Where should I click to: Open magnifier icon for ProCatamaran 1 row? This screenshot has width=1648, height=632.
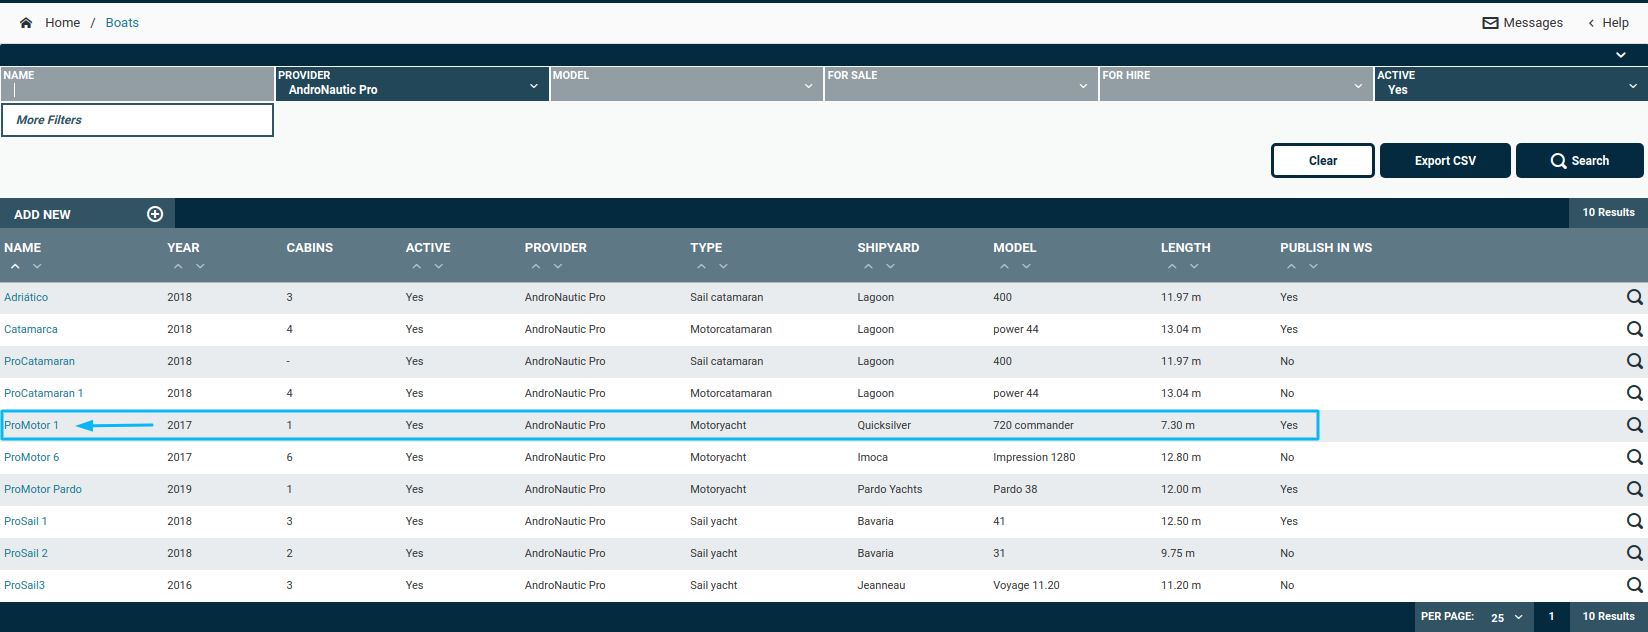click(1635, 393)
